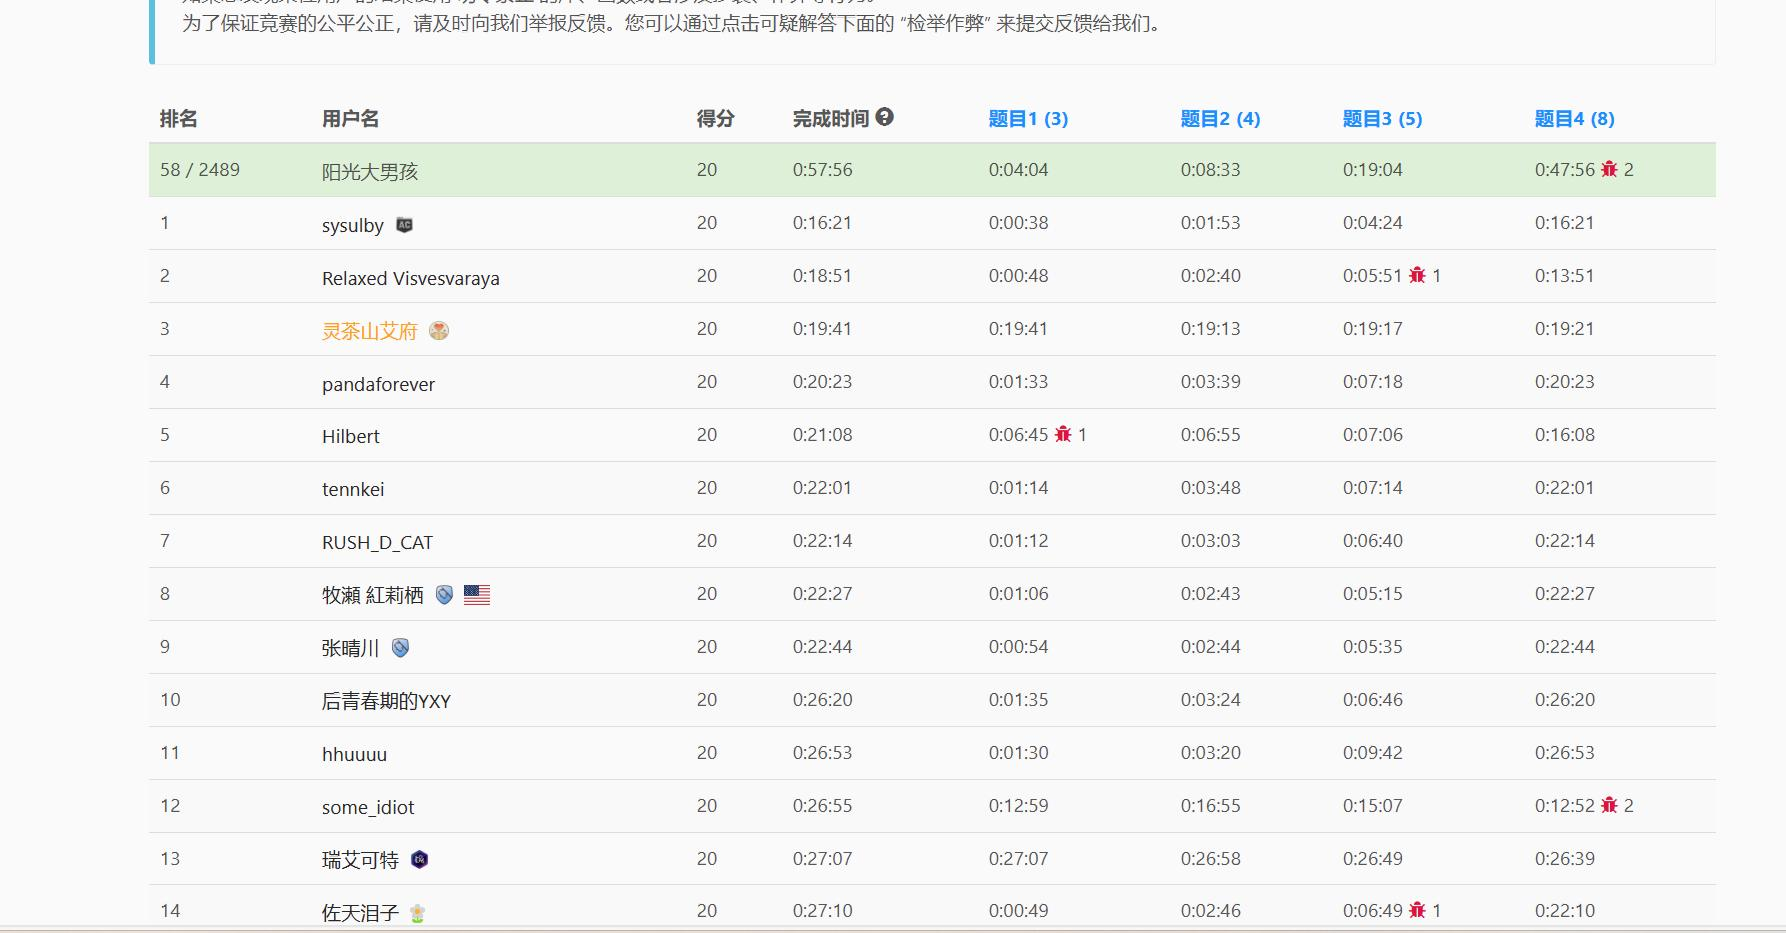Open the 题目2 (4) problem link
Viewport: 1786px width, 933px height.
pyautogui.click(x=1220, y=119)
